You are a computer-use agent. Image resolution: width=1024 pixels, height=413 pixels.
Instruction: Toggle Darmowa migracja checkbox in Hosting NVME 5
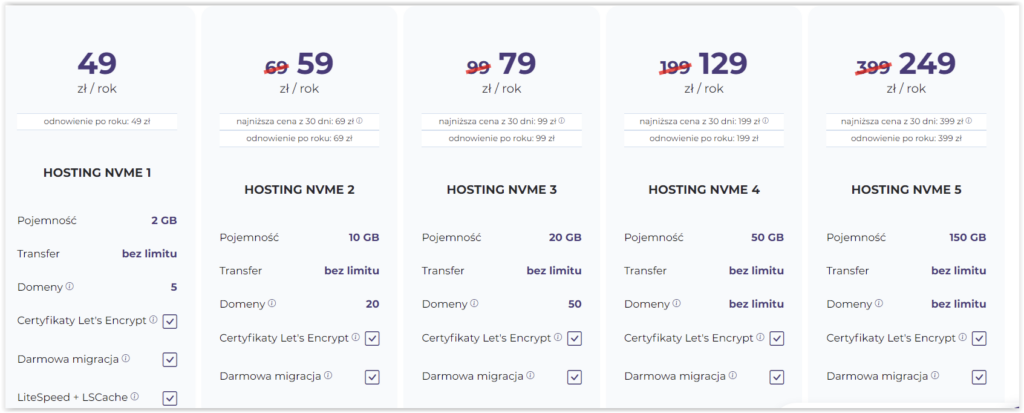(x=979, y=377)
